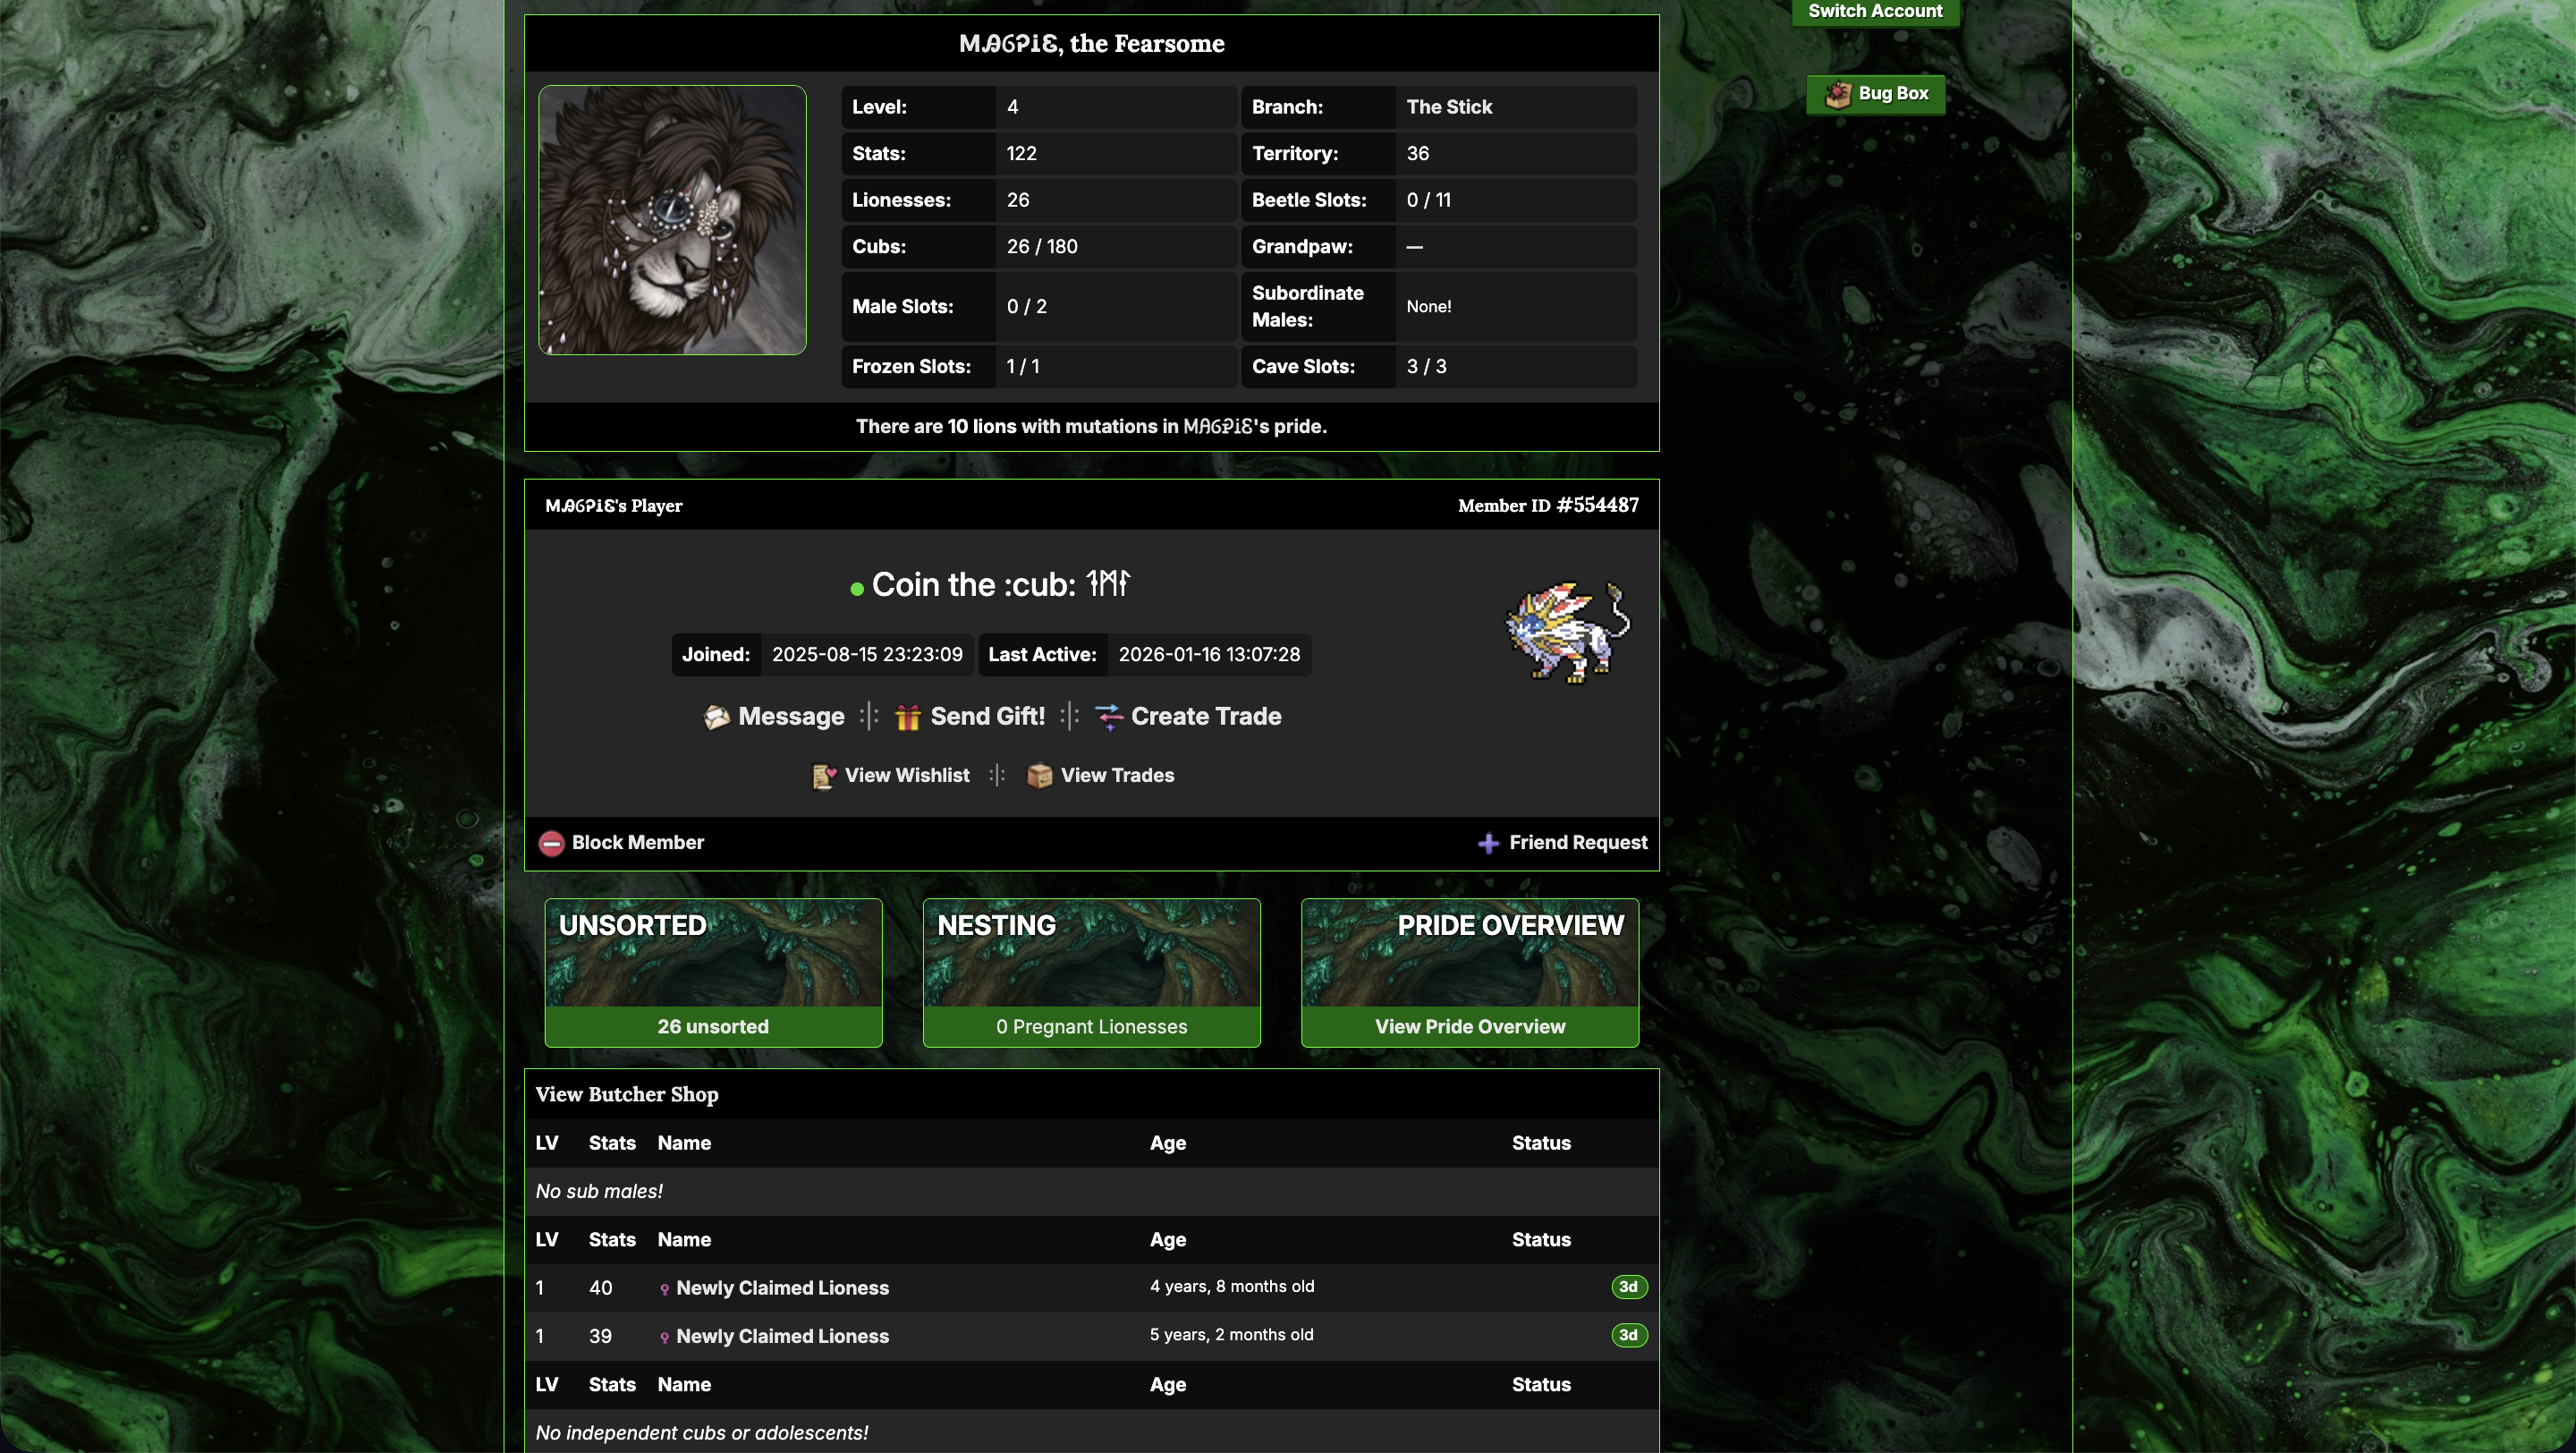Open the lion king portrait image
The height and width of the screenshot is (1453, 2576).
click(x=672, y=220)
